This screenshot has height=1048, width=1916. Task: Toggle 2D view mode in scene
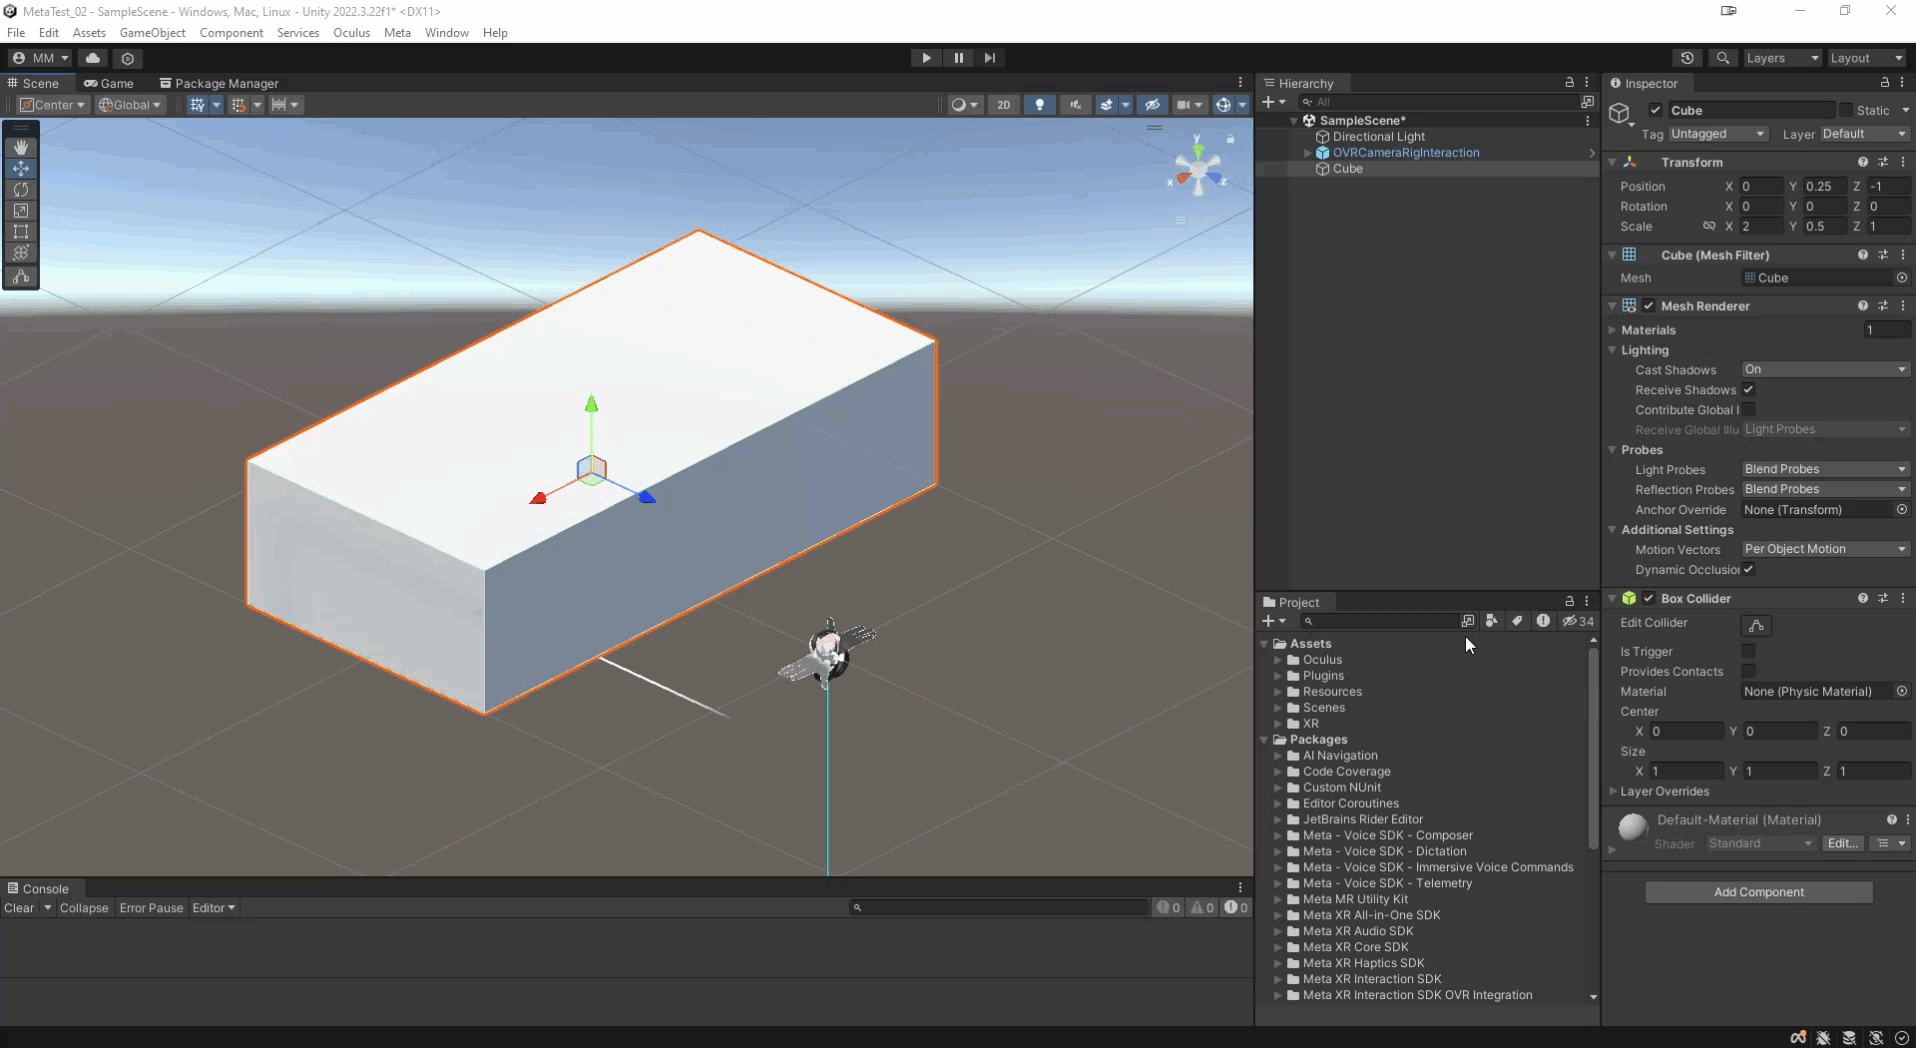pyautogui.click(x=1004, y=105)
